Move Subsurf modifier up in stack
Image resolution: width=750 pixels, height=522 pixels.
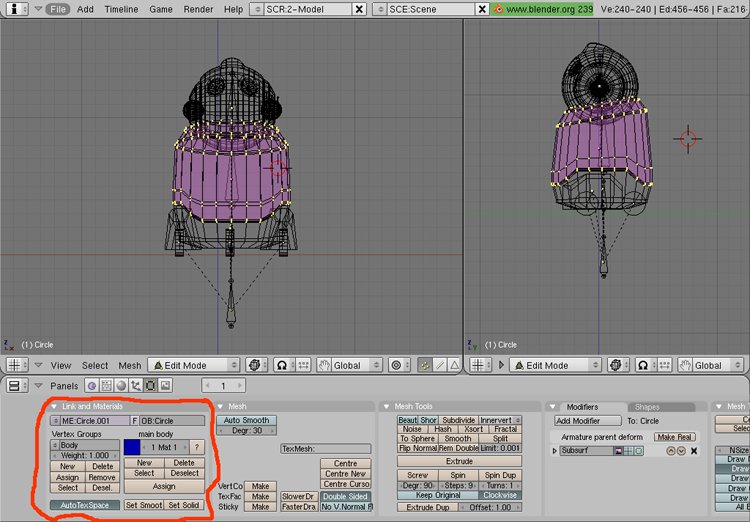click(671, 451)
